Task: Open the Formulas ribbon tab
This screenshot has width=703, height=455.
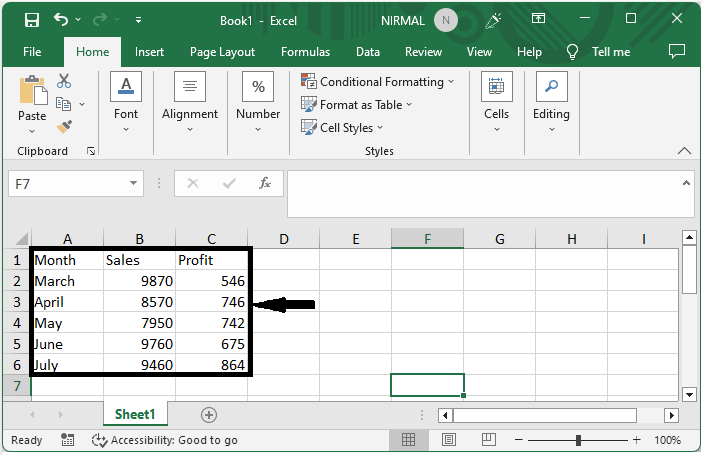Action: 305,52
